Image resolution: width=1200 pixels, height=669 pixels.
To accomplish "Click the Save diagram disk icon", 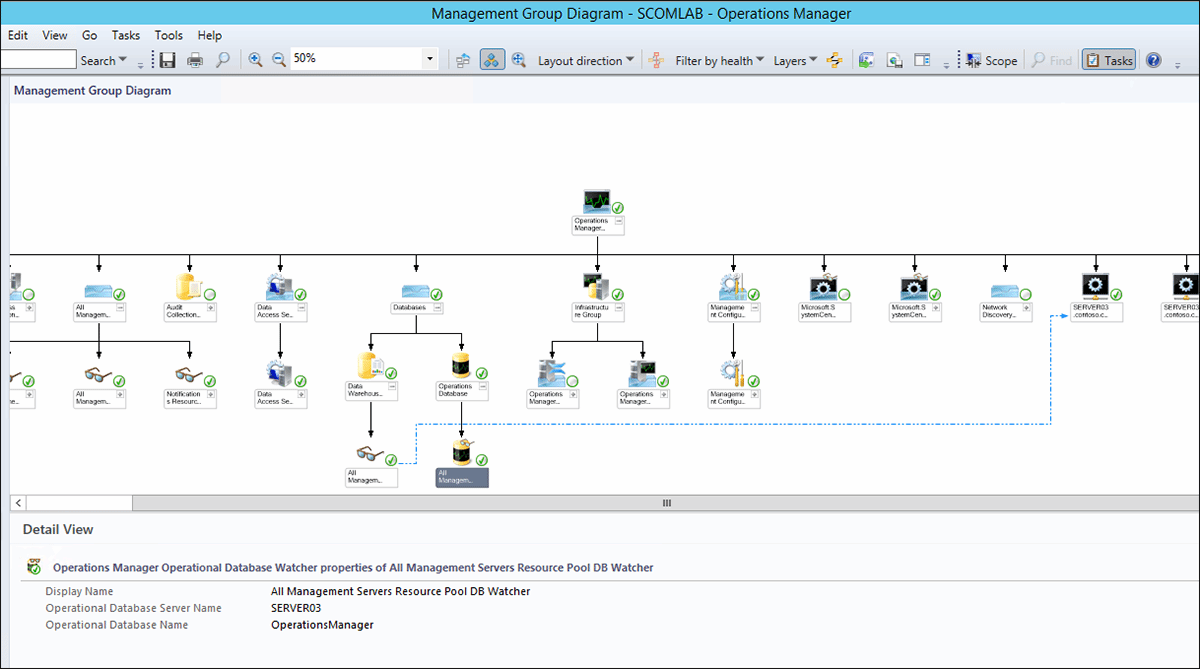I will pyautogui.click(x=168, y=59).
